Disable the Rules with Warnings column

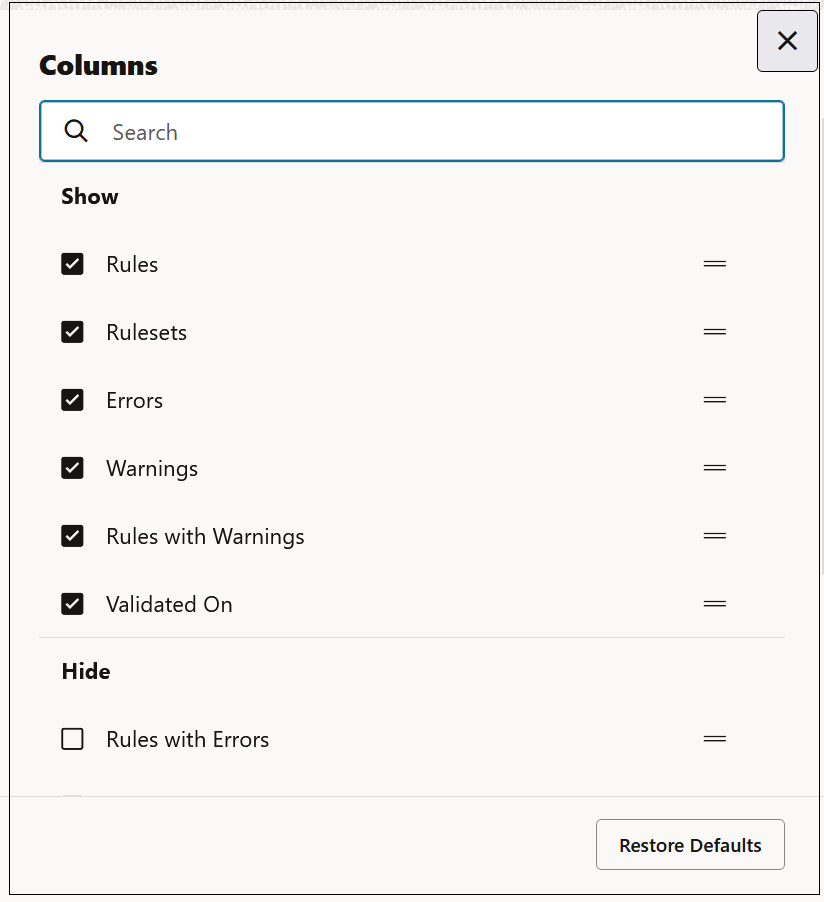pos(72,535)
